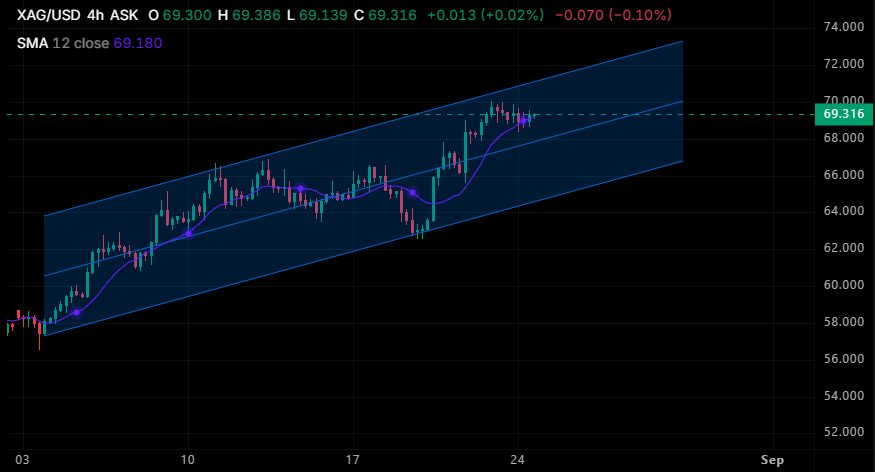The width and height of the screenshot is (875, 472).
Task: Click the green +0.013 (+0.02%) change value
Action: [x=485, y=15]
